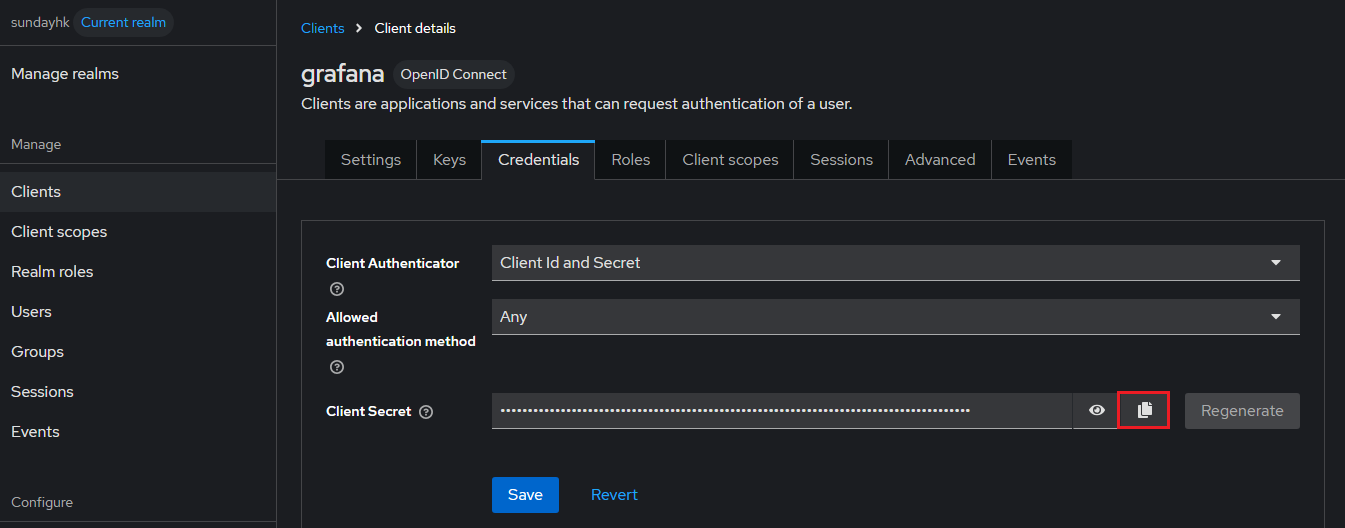
Task: Open Client scopes in the sidebar
Action: coord(138,232)
